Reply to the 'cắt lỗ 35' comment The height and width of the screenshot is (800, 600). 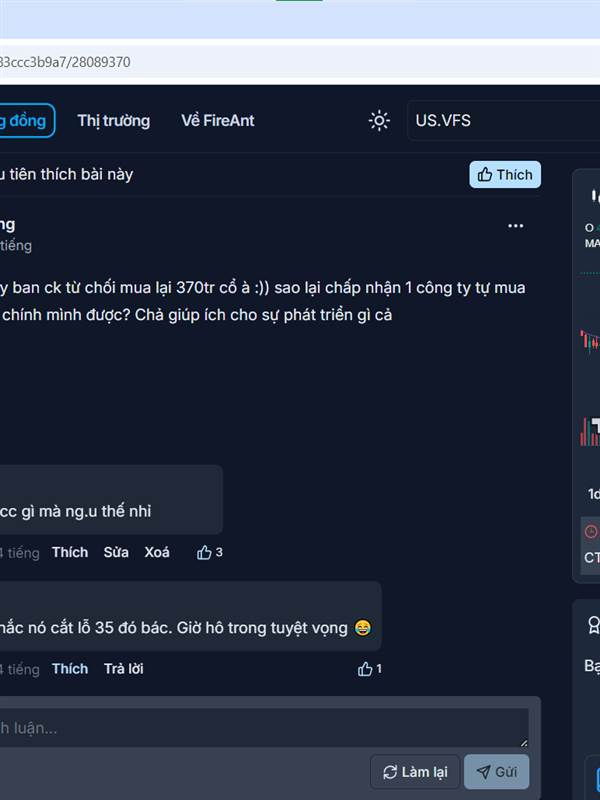(123, 669)
